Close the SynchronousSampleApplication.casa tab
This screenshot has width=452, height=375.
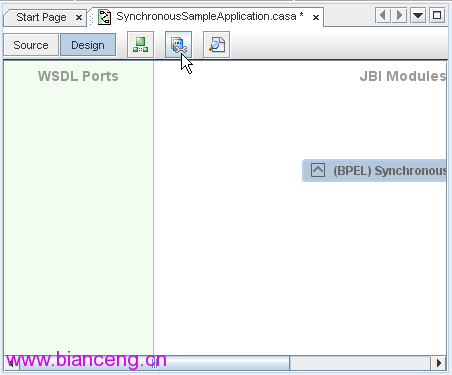(x=316, y=17)
